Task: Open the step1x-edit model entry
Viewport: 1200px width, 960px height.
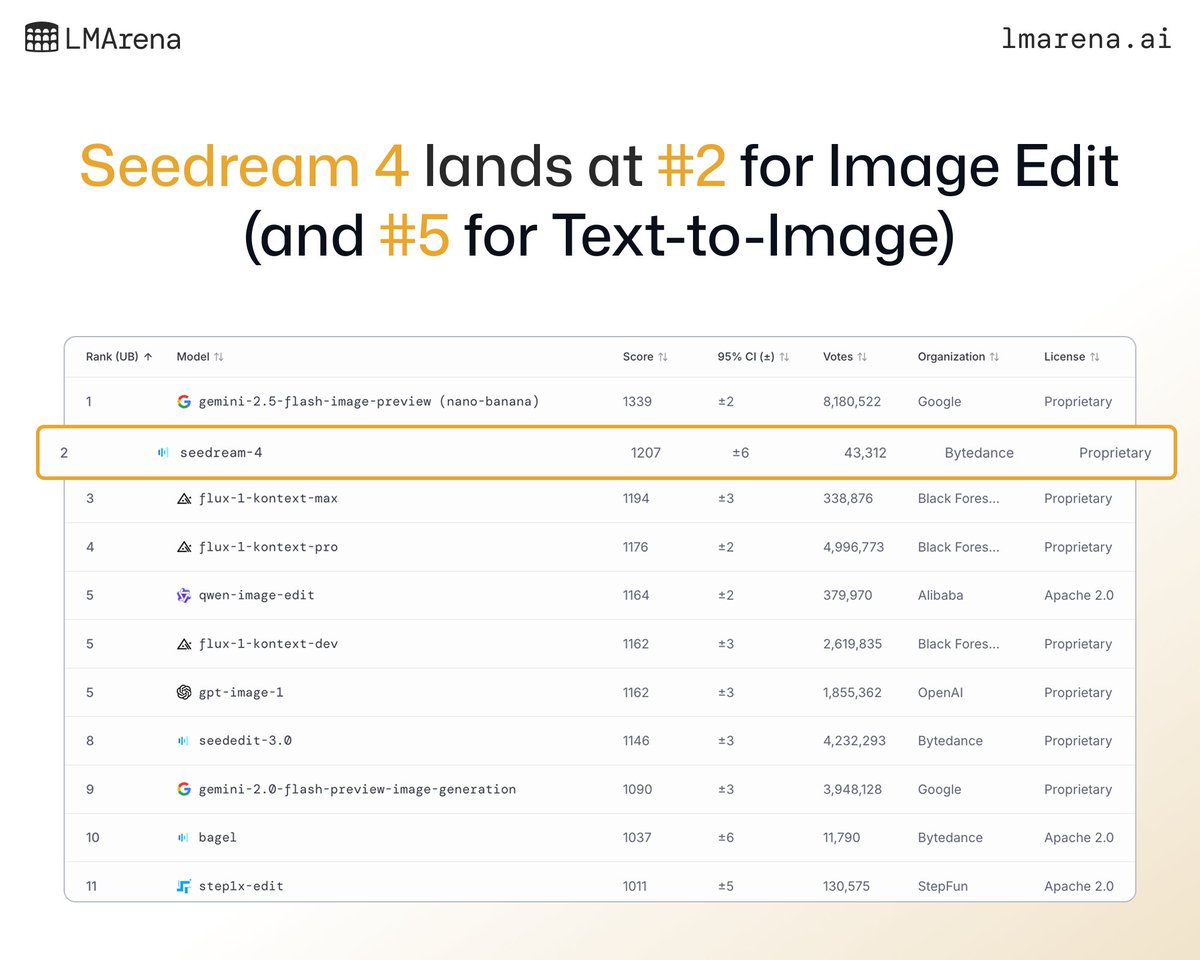Action: click(241, 886)
